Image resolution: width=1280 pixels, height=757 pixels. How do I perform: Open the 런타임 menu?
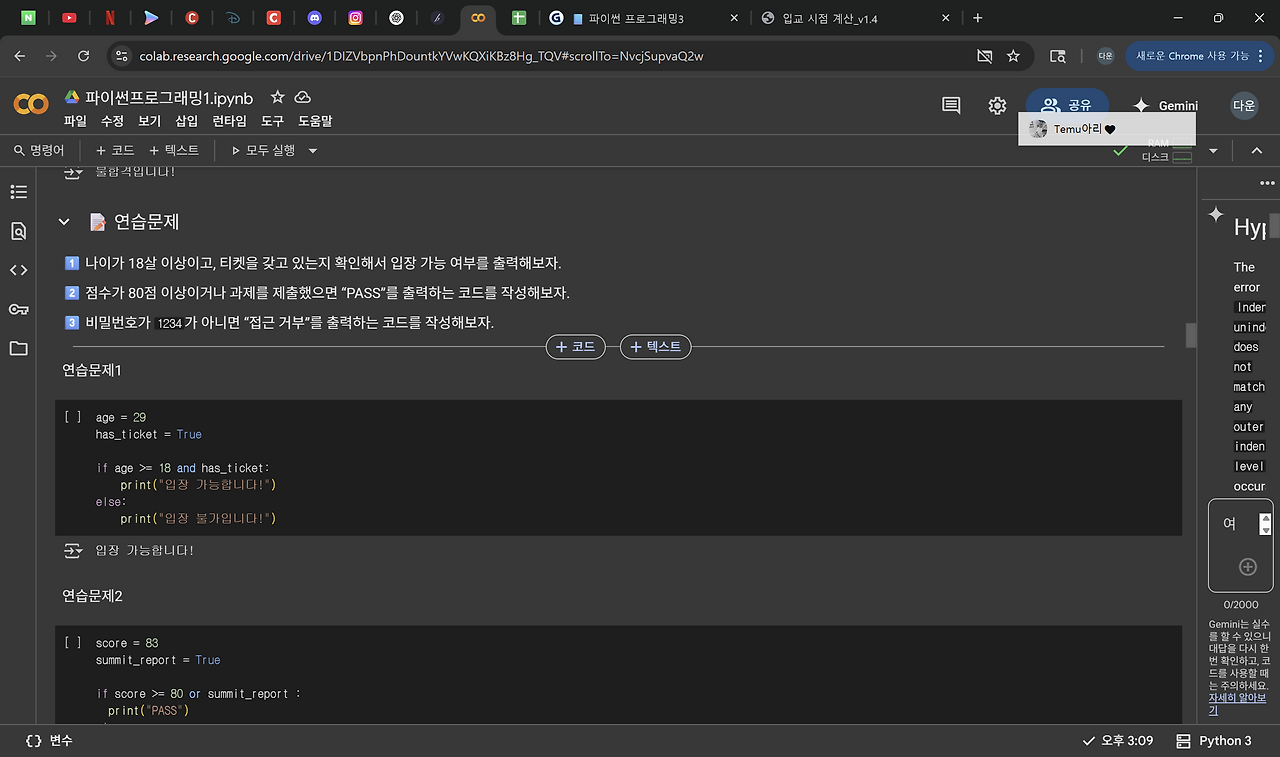point(229,121)
